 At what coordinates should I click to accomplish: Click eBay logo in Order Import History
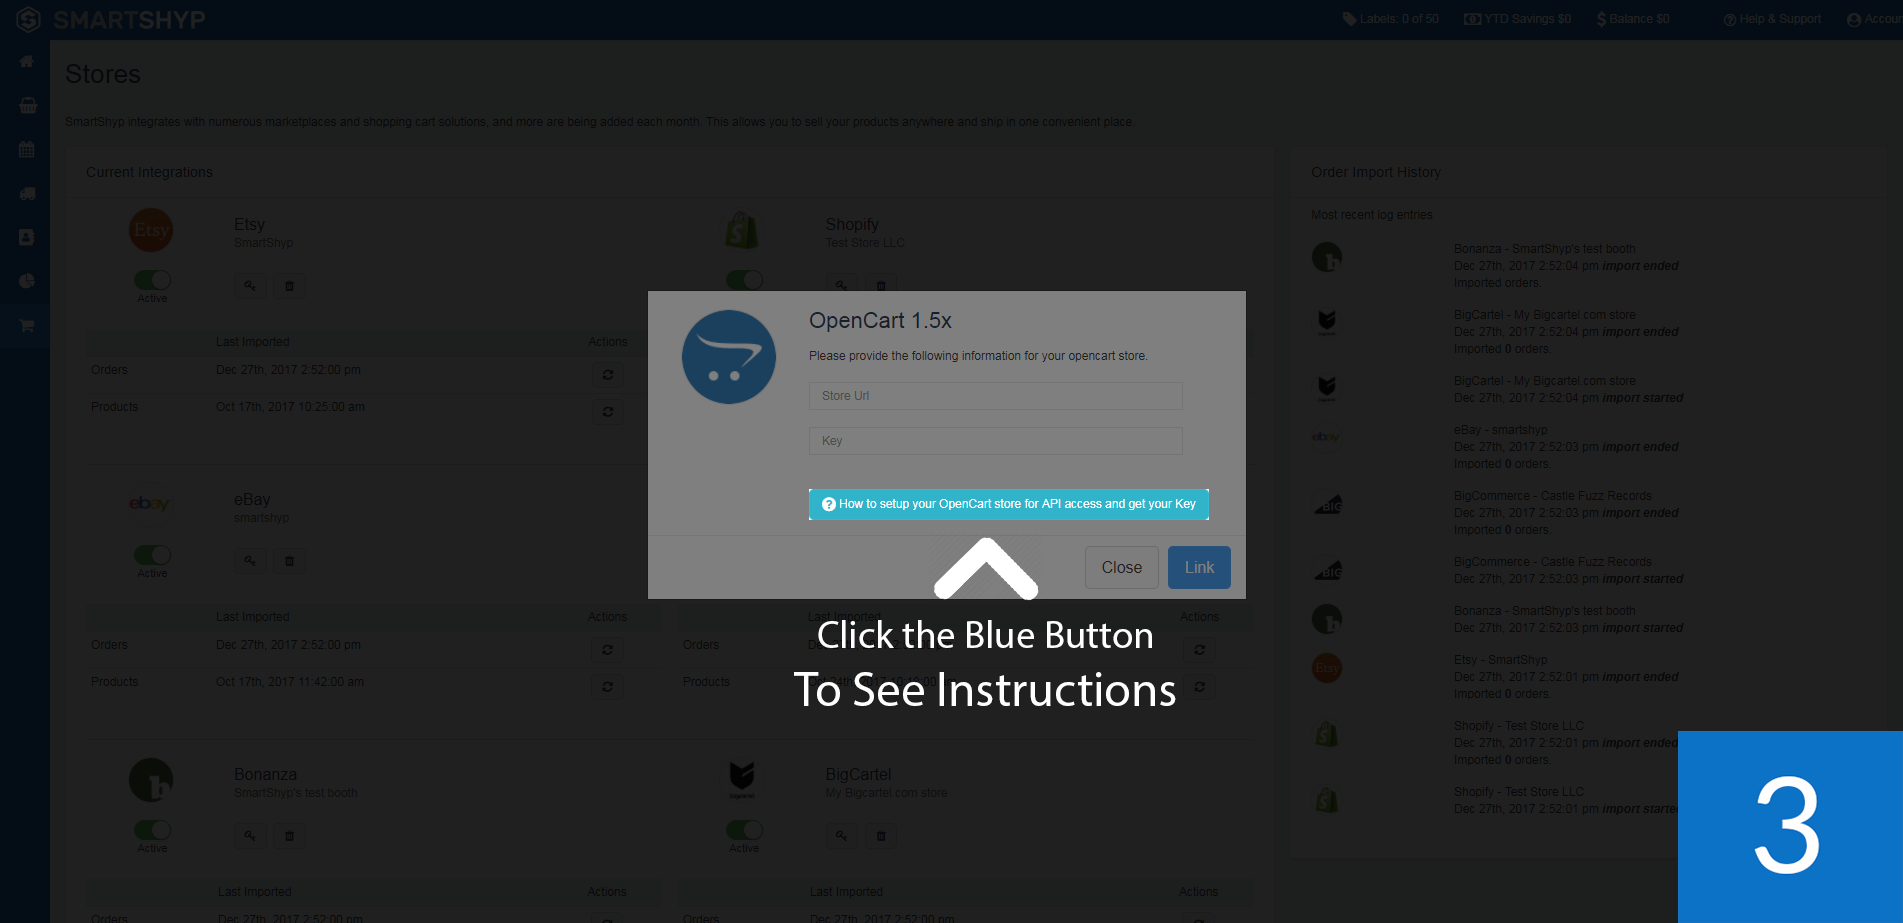point(1326,436)
